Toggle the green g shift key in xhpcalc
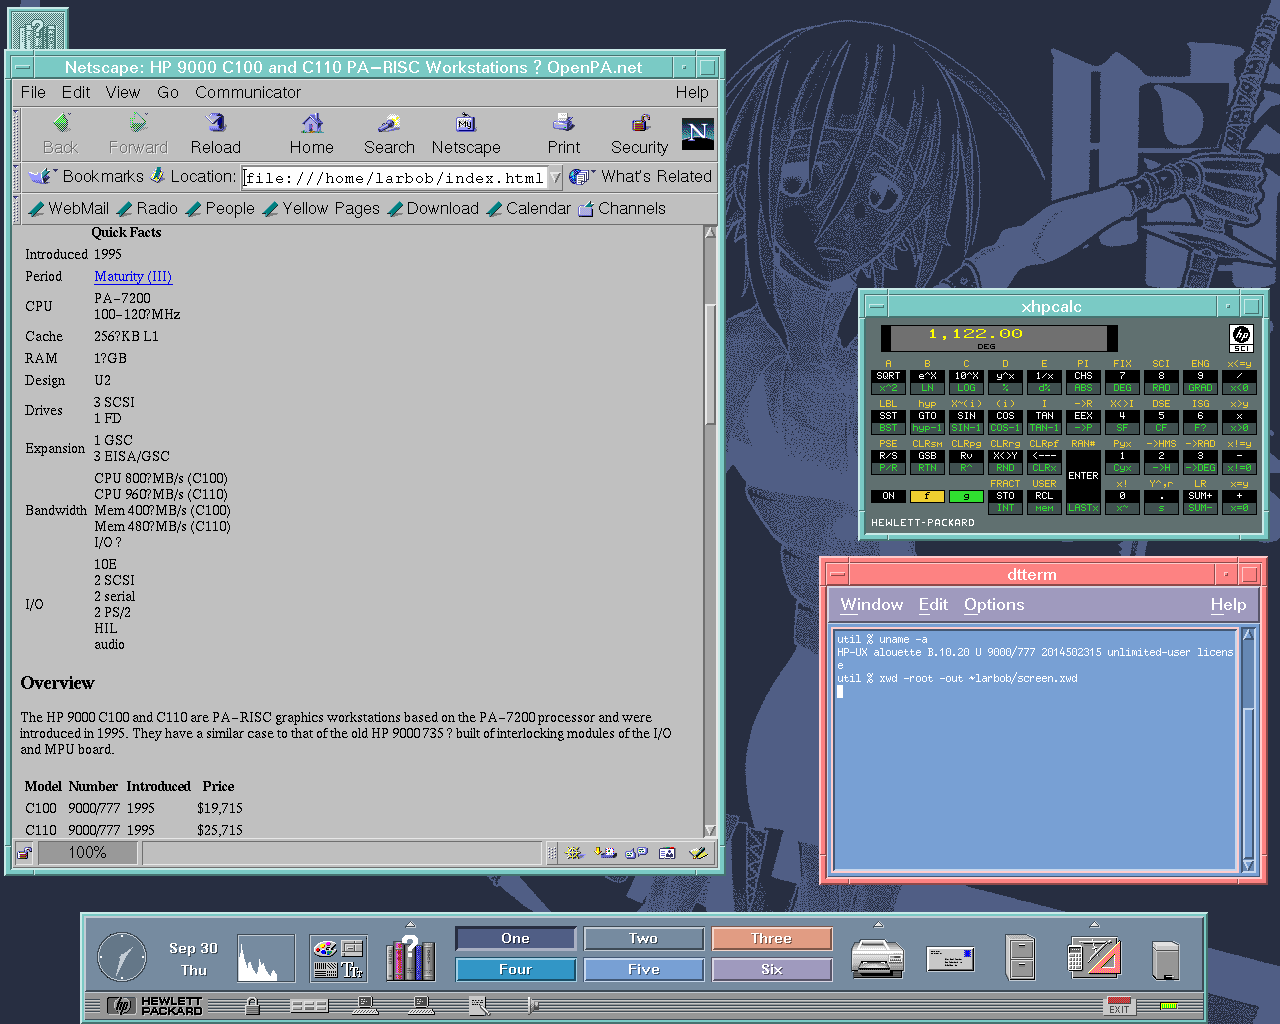This screenshot has height=1024, width=1280. 966,496
